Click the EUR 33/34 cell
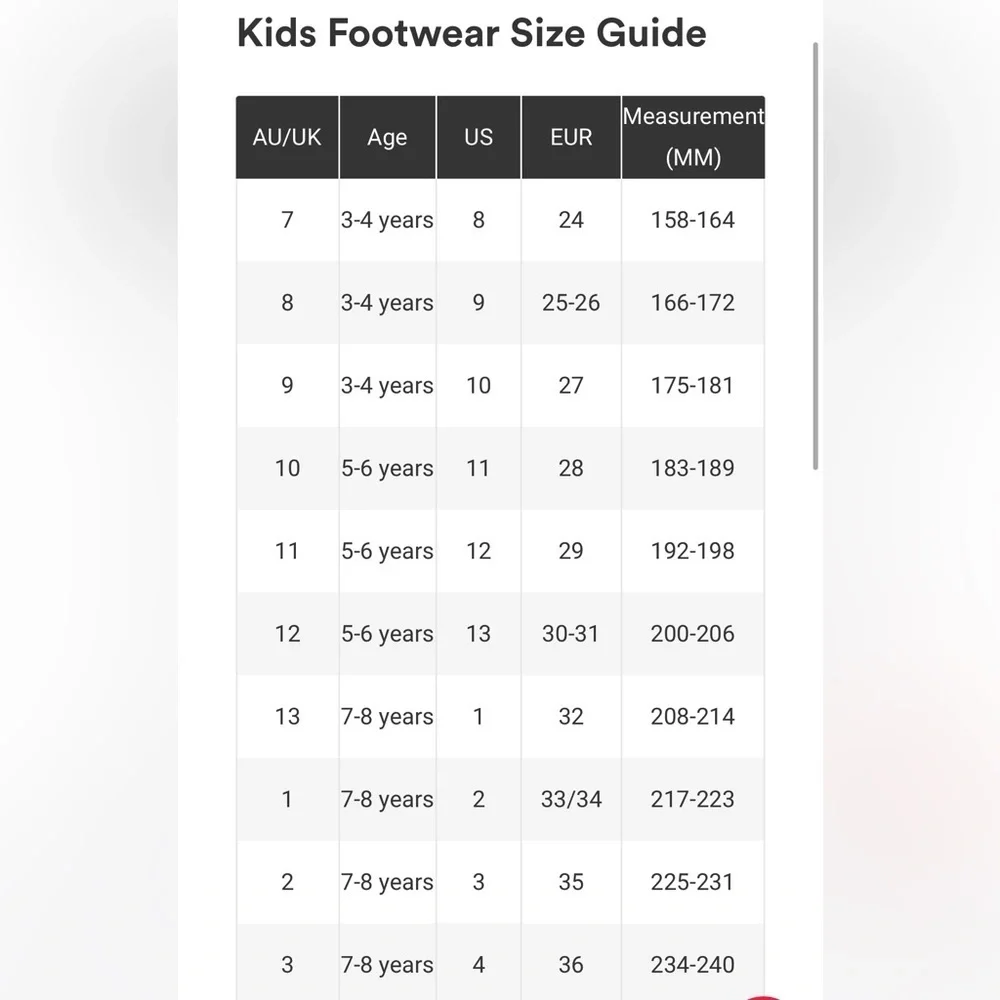This screenshot has width=1000, height=1000. (x=571, y=799)
